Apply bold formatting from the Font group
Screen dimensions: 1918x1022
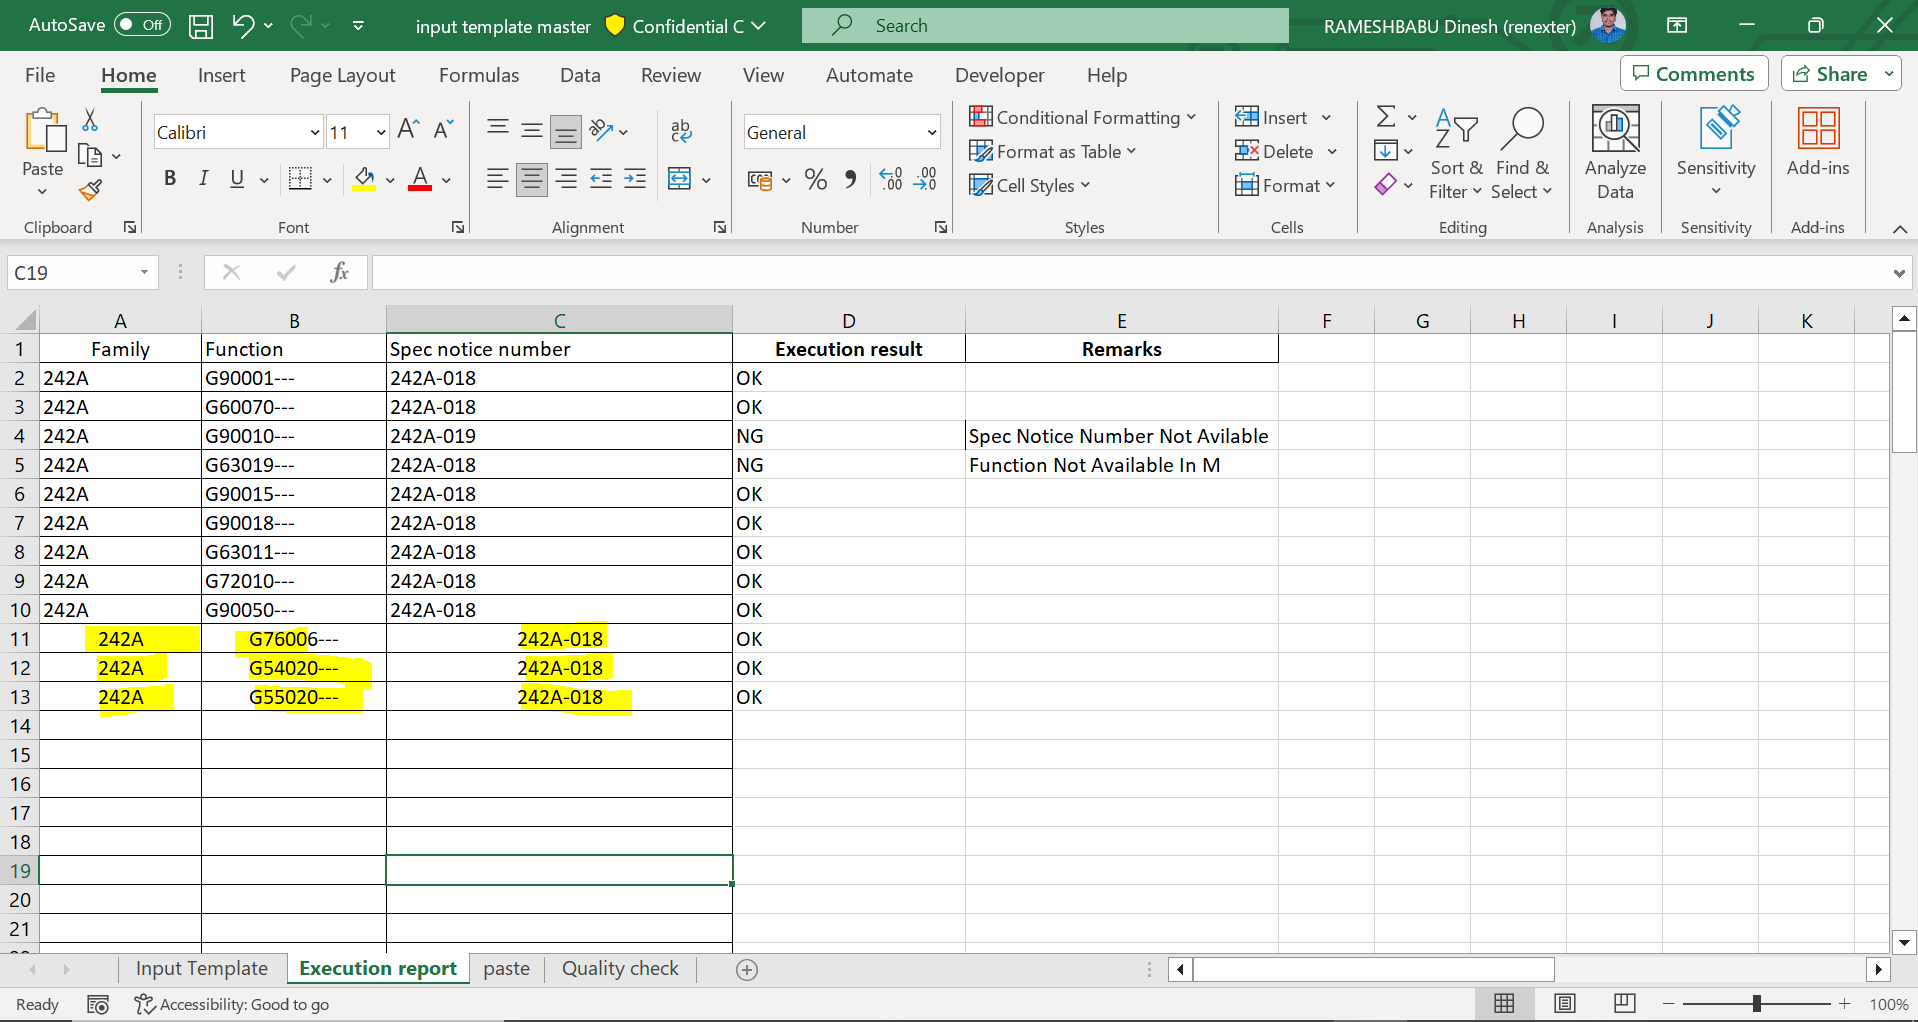tap(169, 178)
